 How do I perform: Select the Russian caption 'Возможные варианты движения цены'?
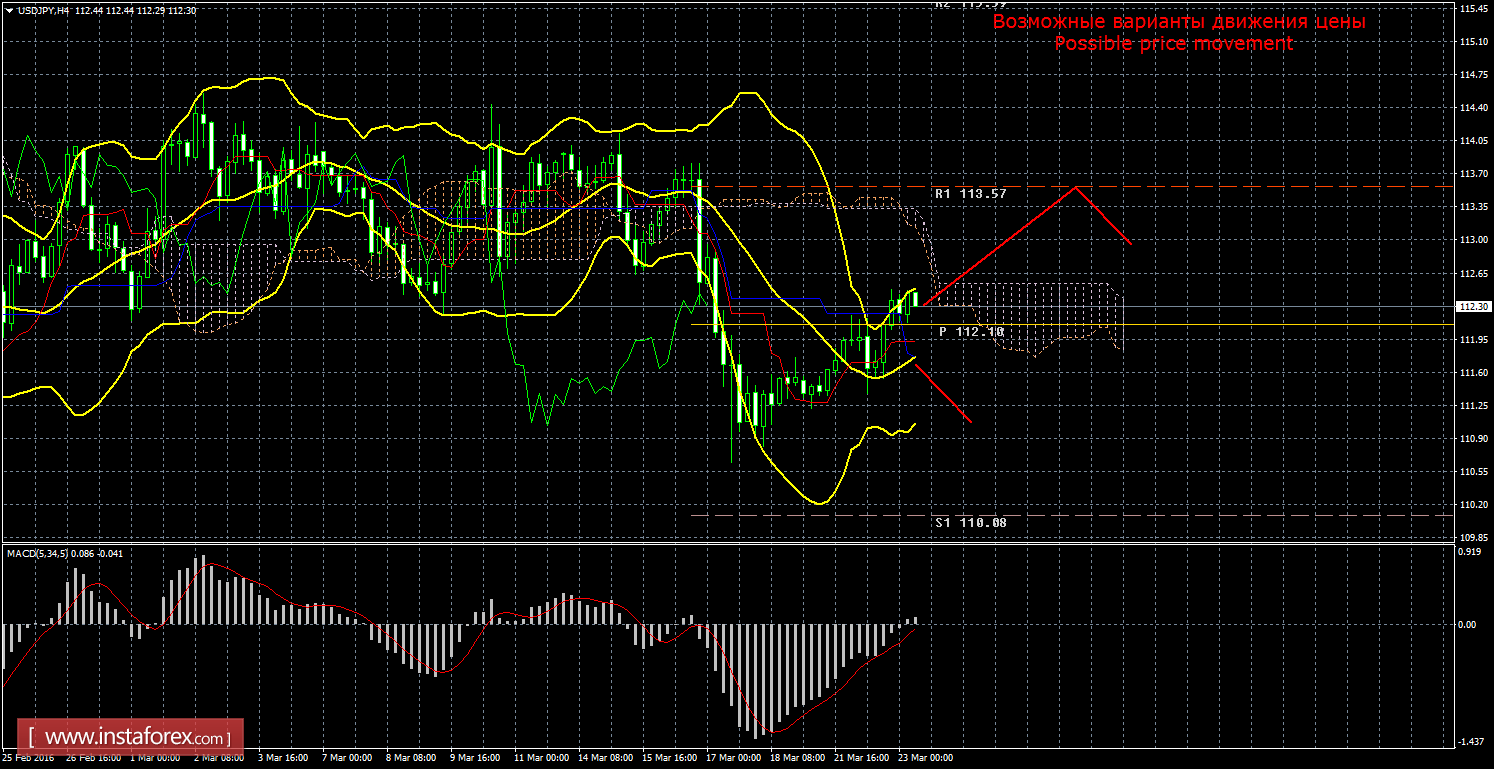[x=1178, y=22]
